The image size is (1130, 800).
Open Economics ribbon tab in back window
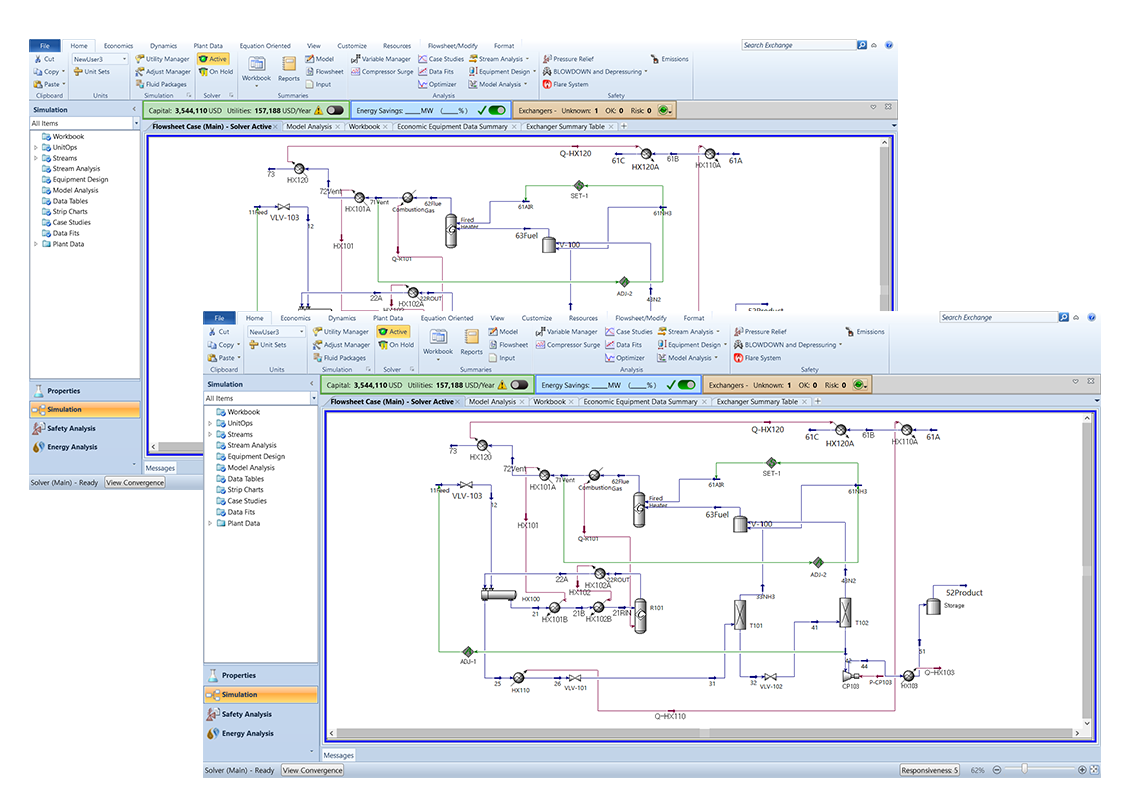[x=118, y=45]
